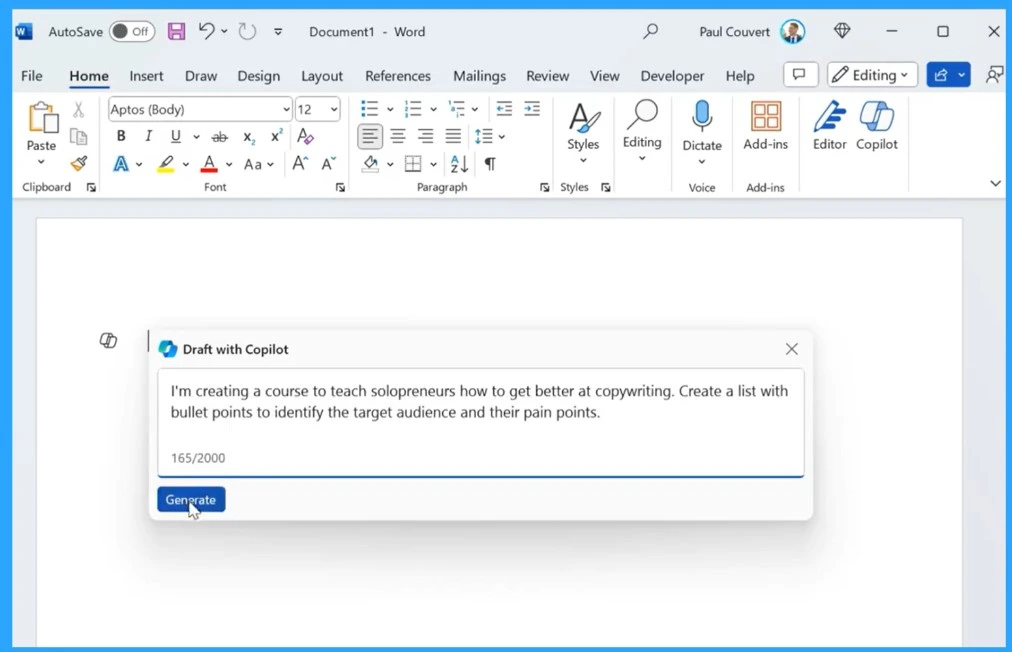Select the Format Painter brush
This screenshot has height=652, width=1012.
[x=78, y=163]
